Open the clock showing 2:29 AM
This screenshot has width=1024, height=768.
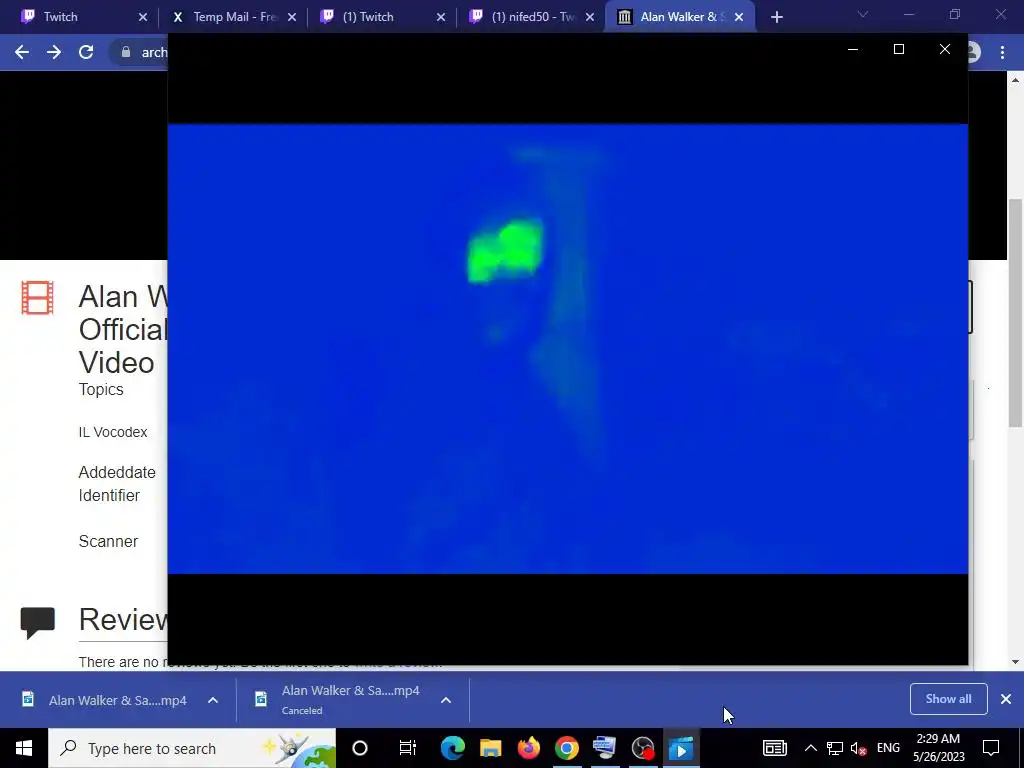(x=938, y=748)
